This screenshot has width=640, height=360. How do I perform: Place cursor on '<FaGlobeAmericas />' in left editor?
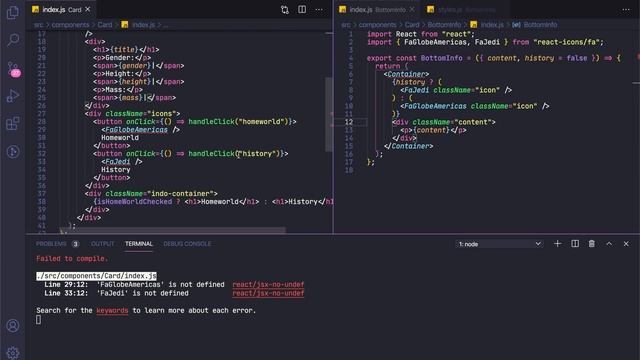[140, 130]
